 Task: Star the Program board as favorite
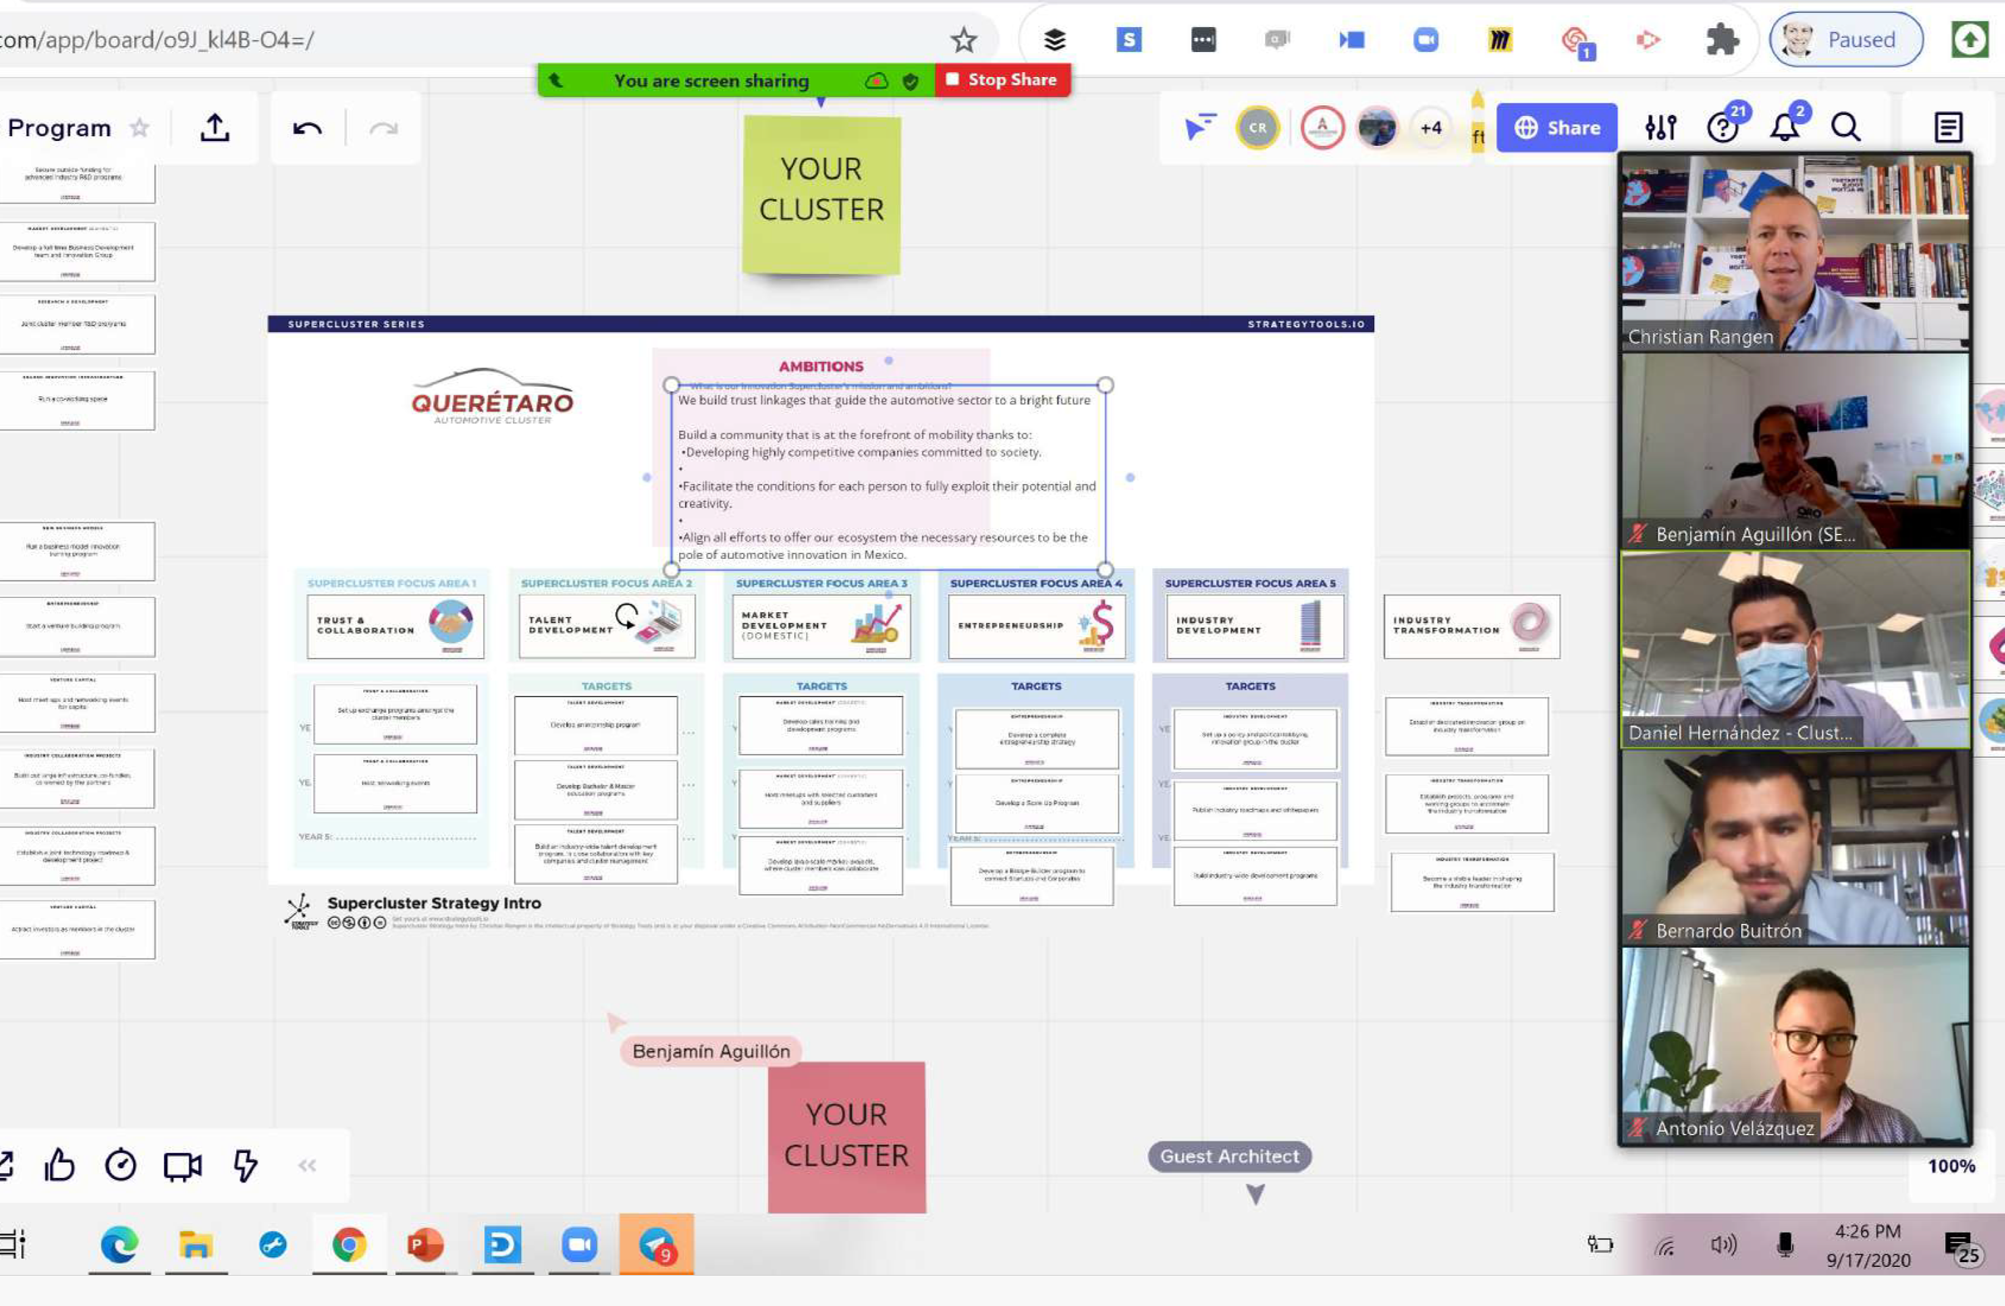click(x=140, y=128)
